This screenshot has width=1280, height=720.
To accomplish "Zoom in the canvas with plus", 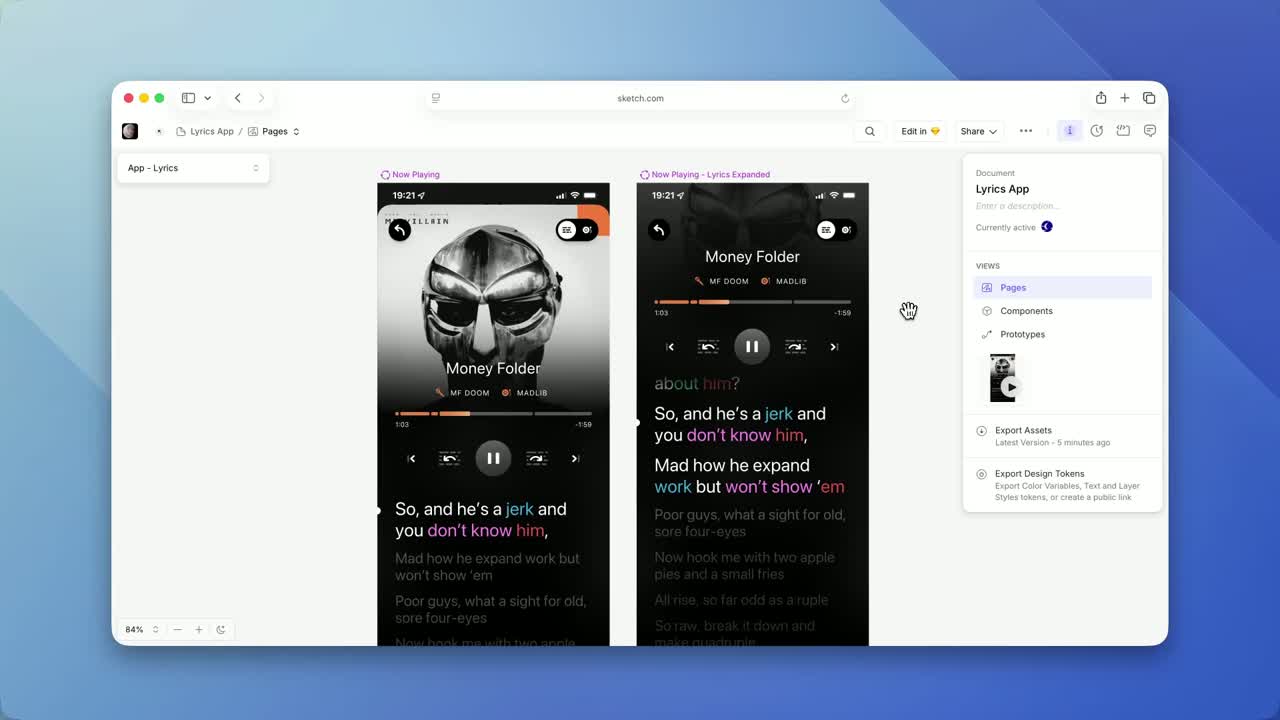I will pyautogui.click(x=199, y=630).
